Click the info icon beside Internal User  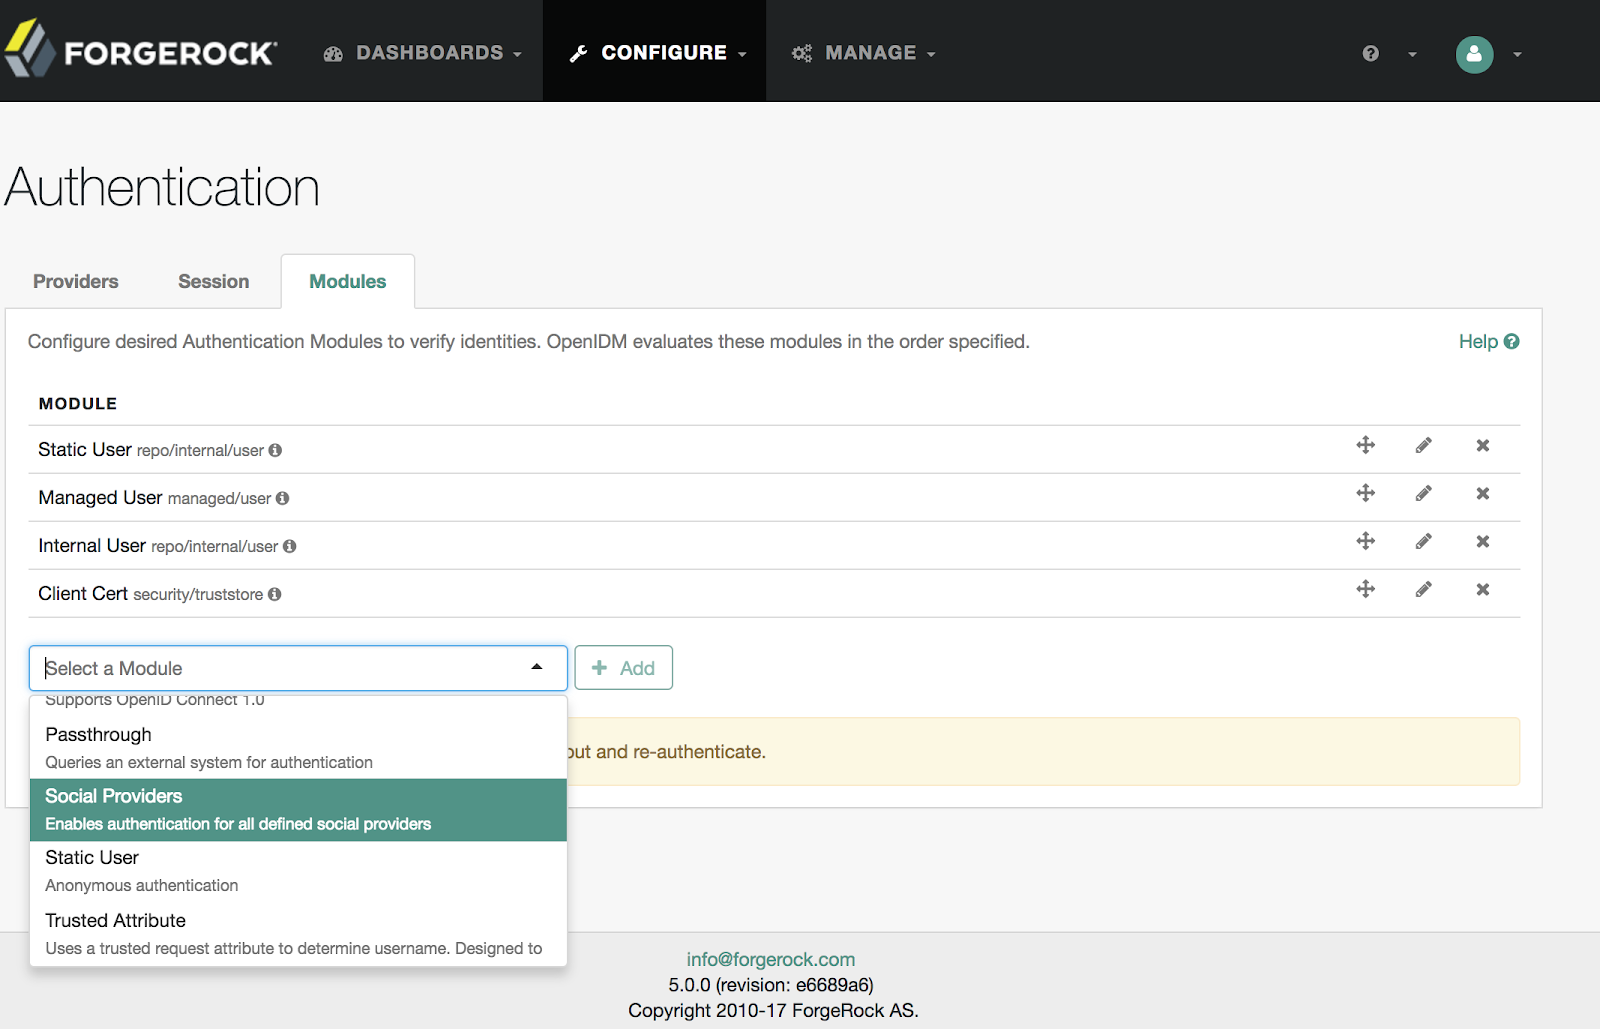(289, 546)
